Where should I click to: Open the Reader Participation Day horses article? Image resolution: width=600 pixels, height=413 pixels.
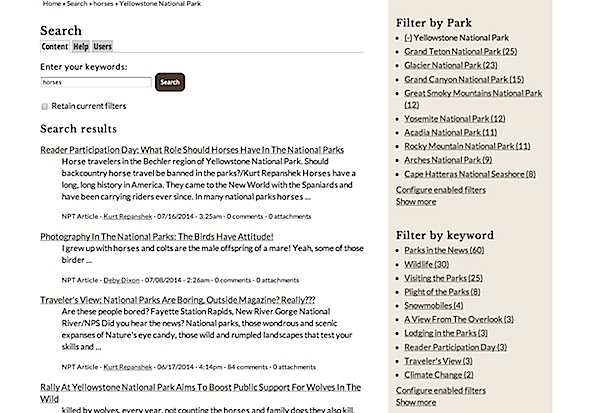point(192,150)
